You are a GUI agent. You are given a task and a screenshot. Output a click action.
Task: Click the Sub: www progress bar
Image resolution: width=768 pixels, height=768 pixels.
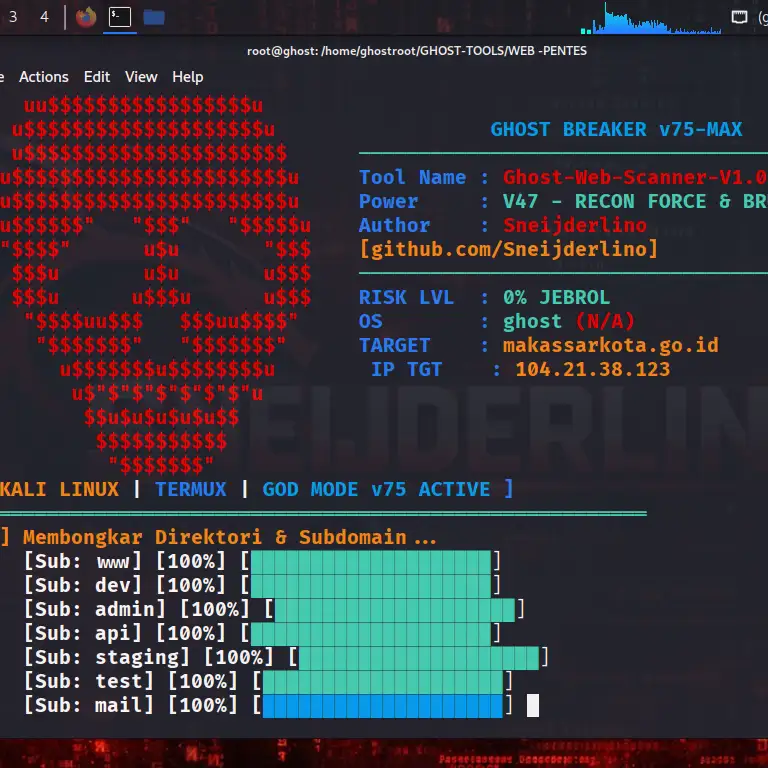pos(371,561)
